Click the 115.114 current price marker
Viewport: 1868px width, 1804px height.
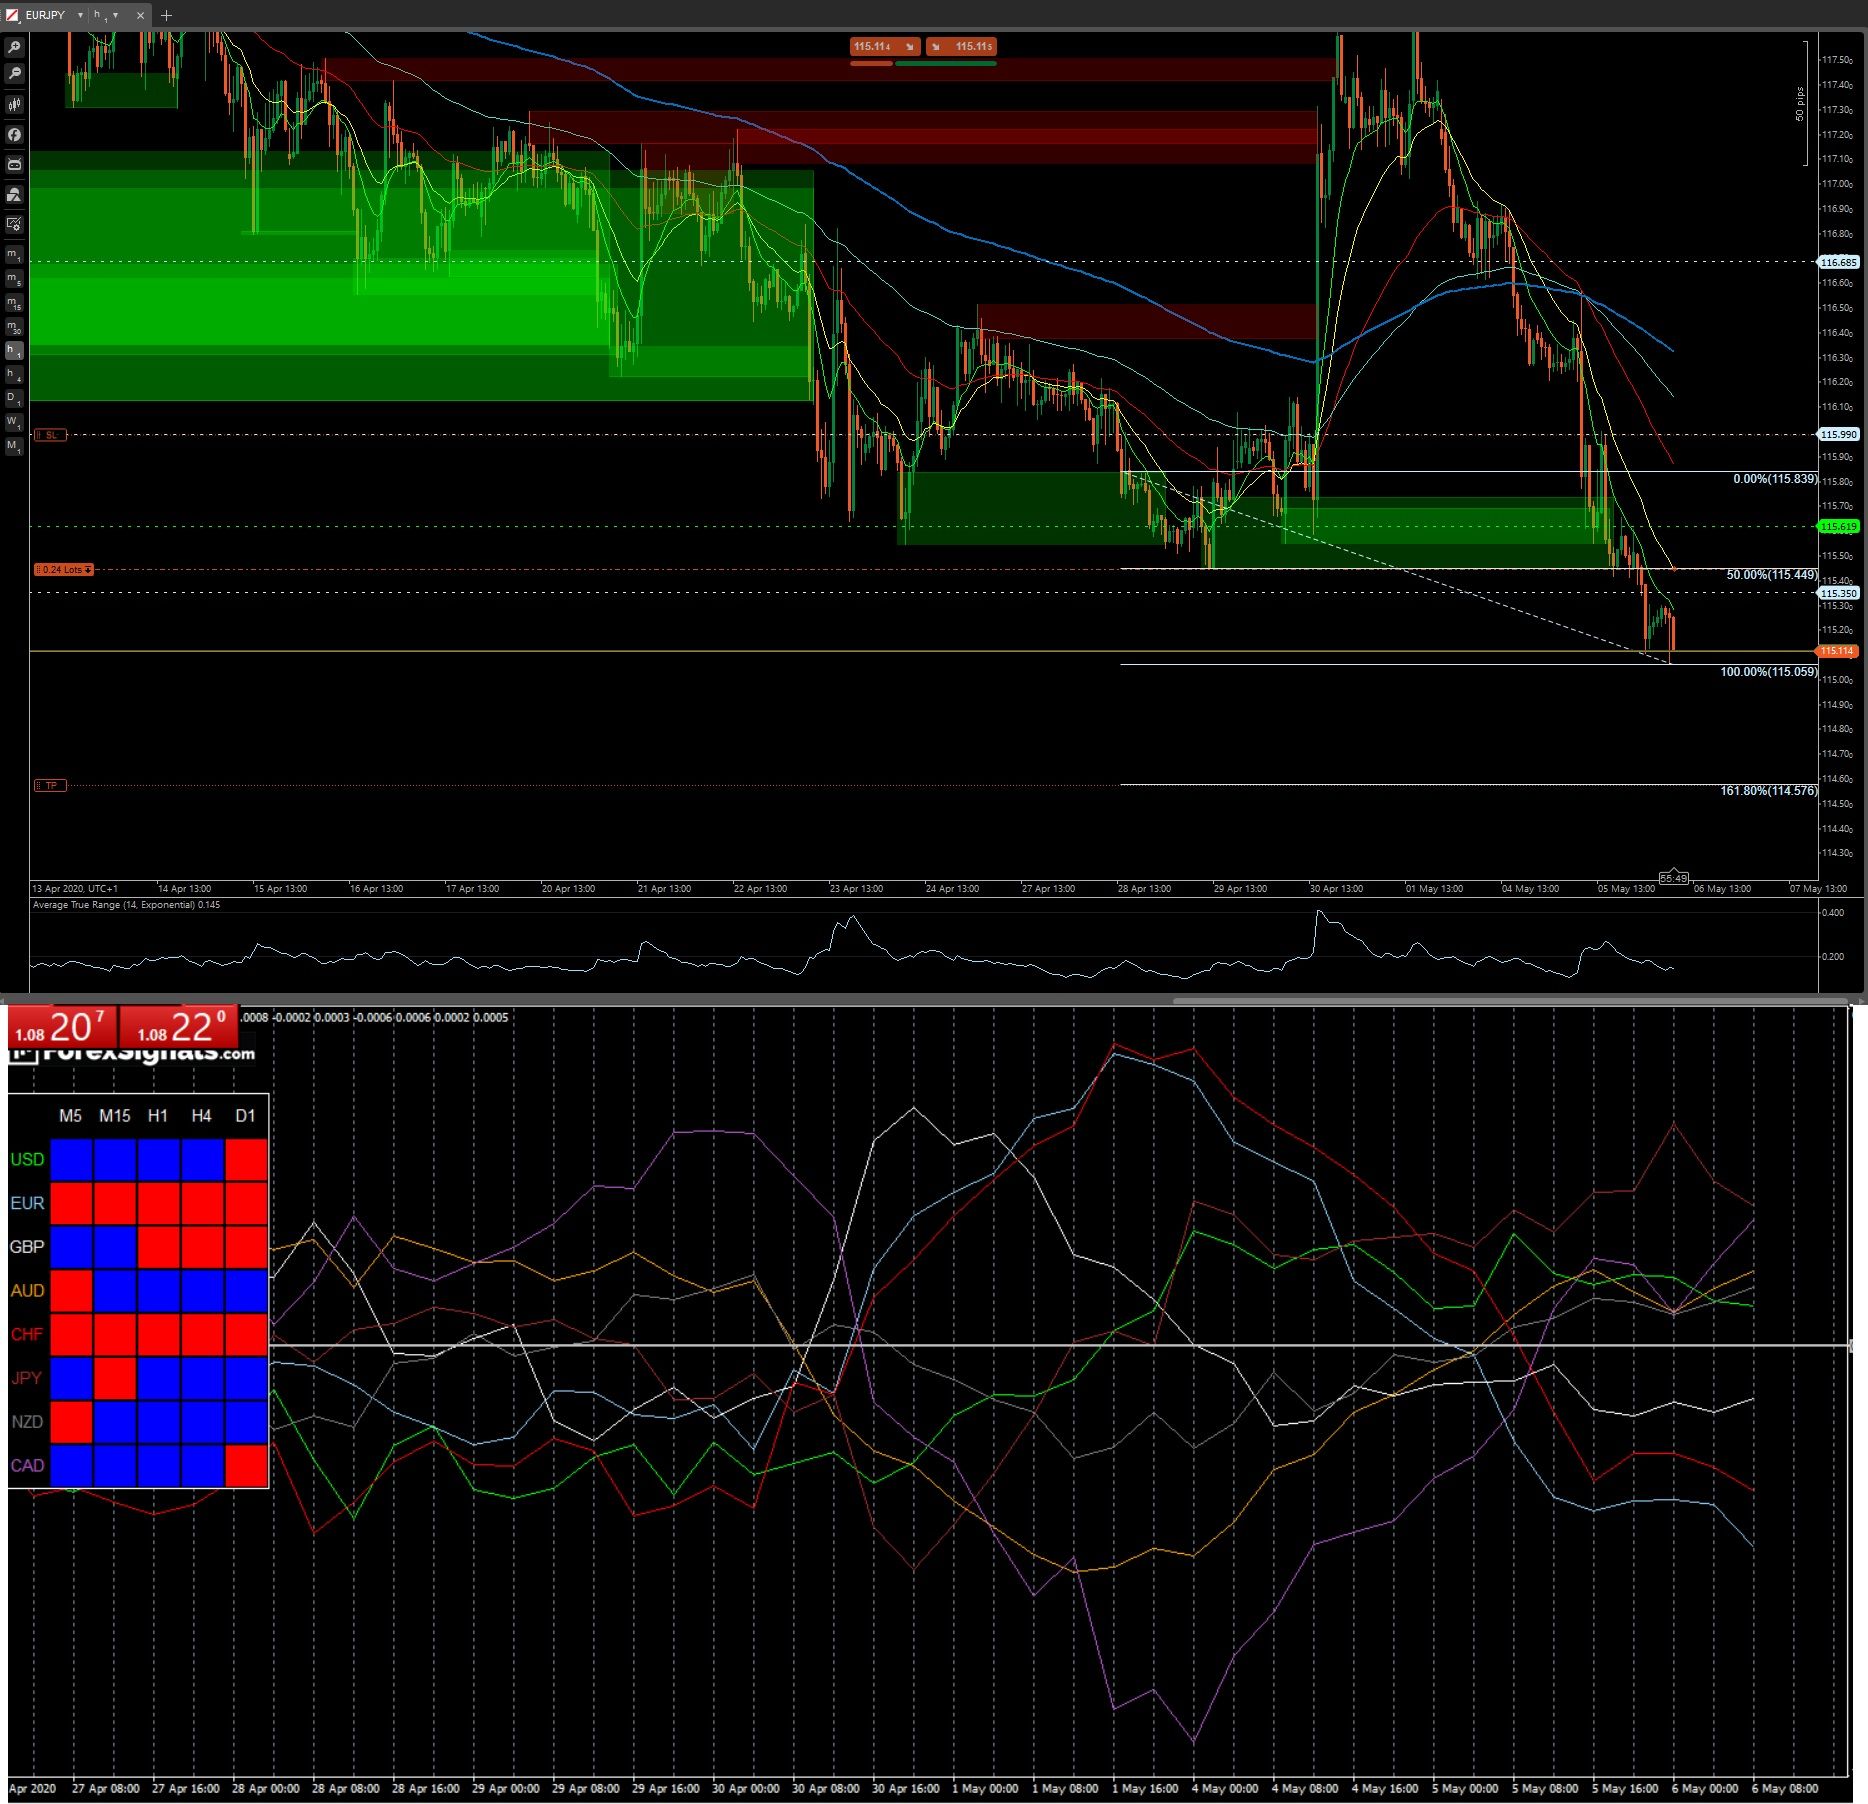1838,651
